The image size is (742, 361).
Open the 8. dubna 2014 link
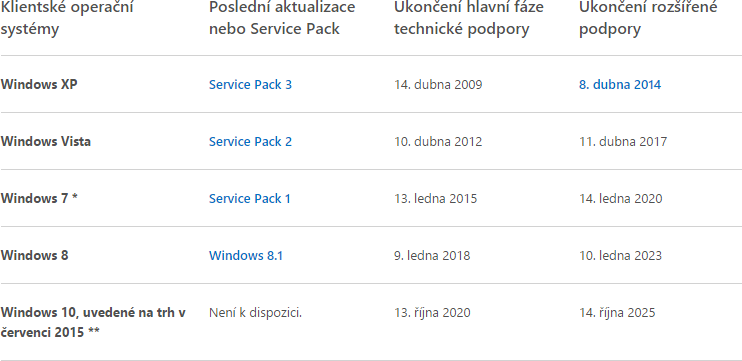click(x=620, y=85)
